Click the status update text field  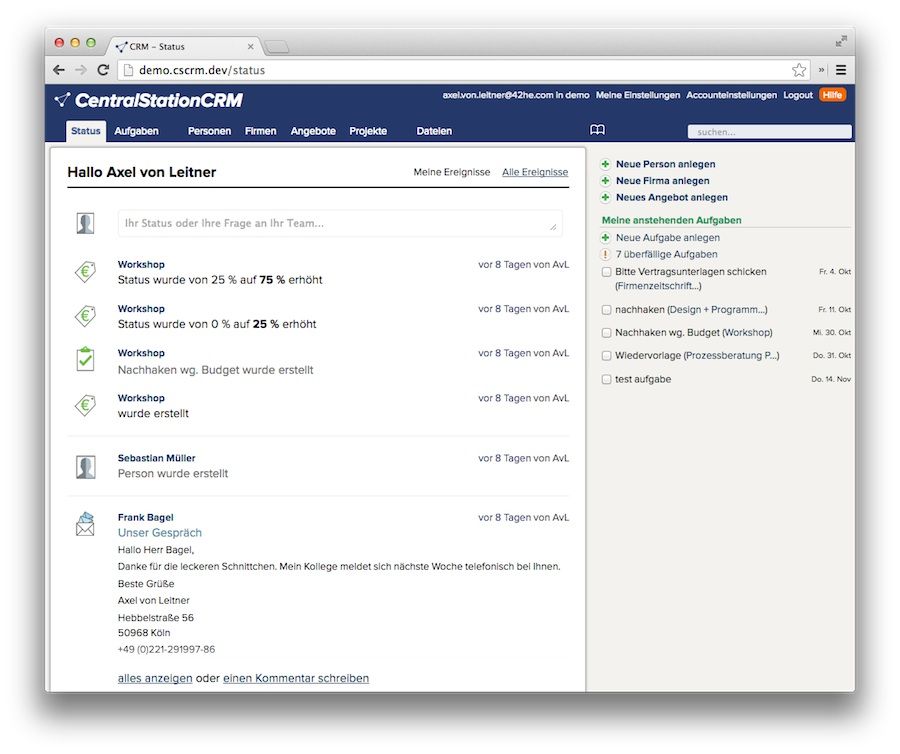tap(340, 223)
